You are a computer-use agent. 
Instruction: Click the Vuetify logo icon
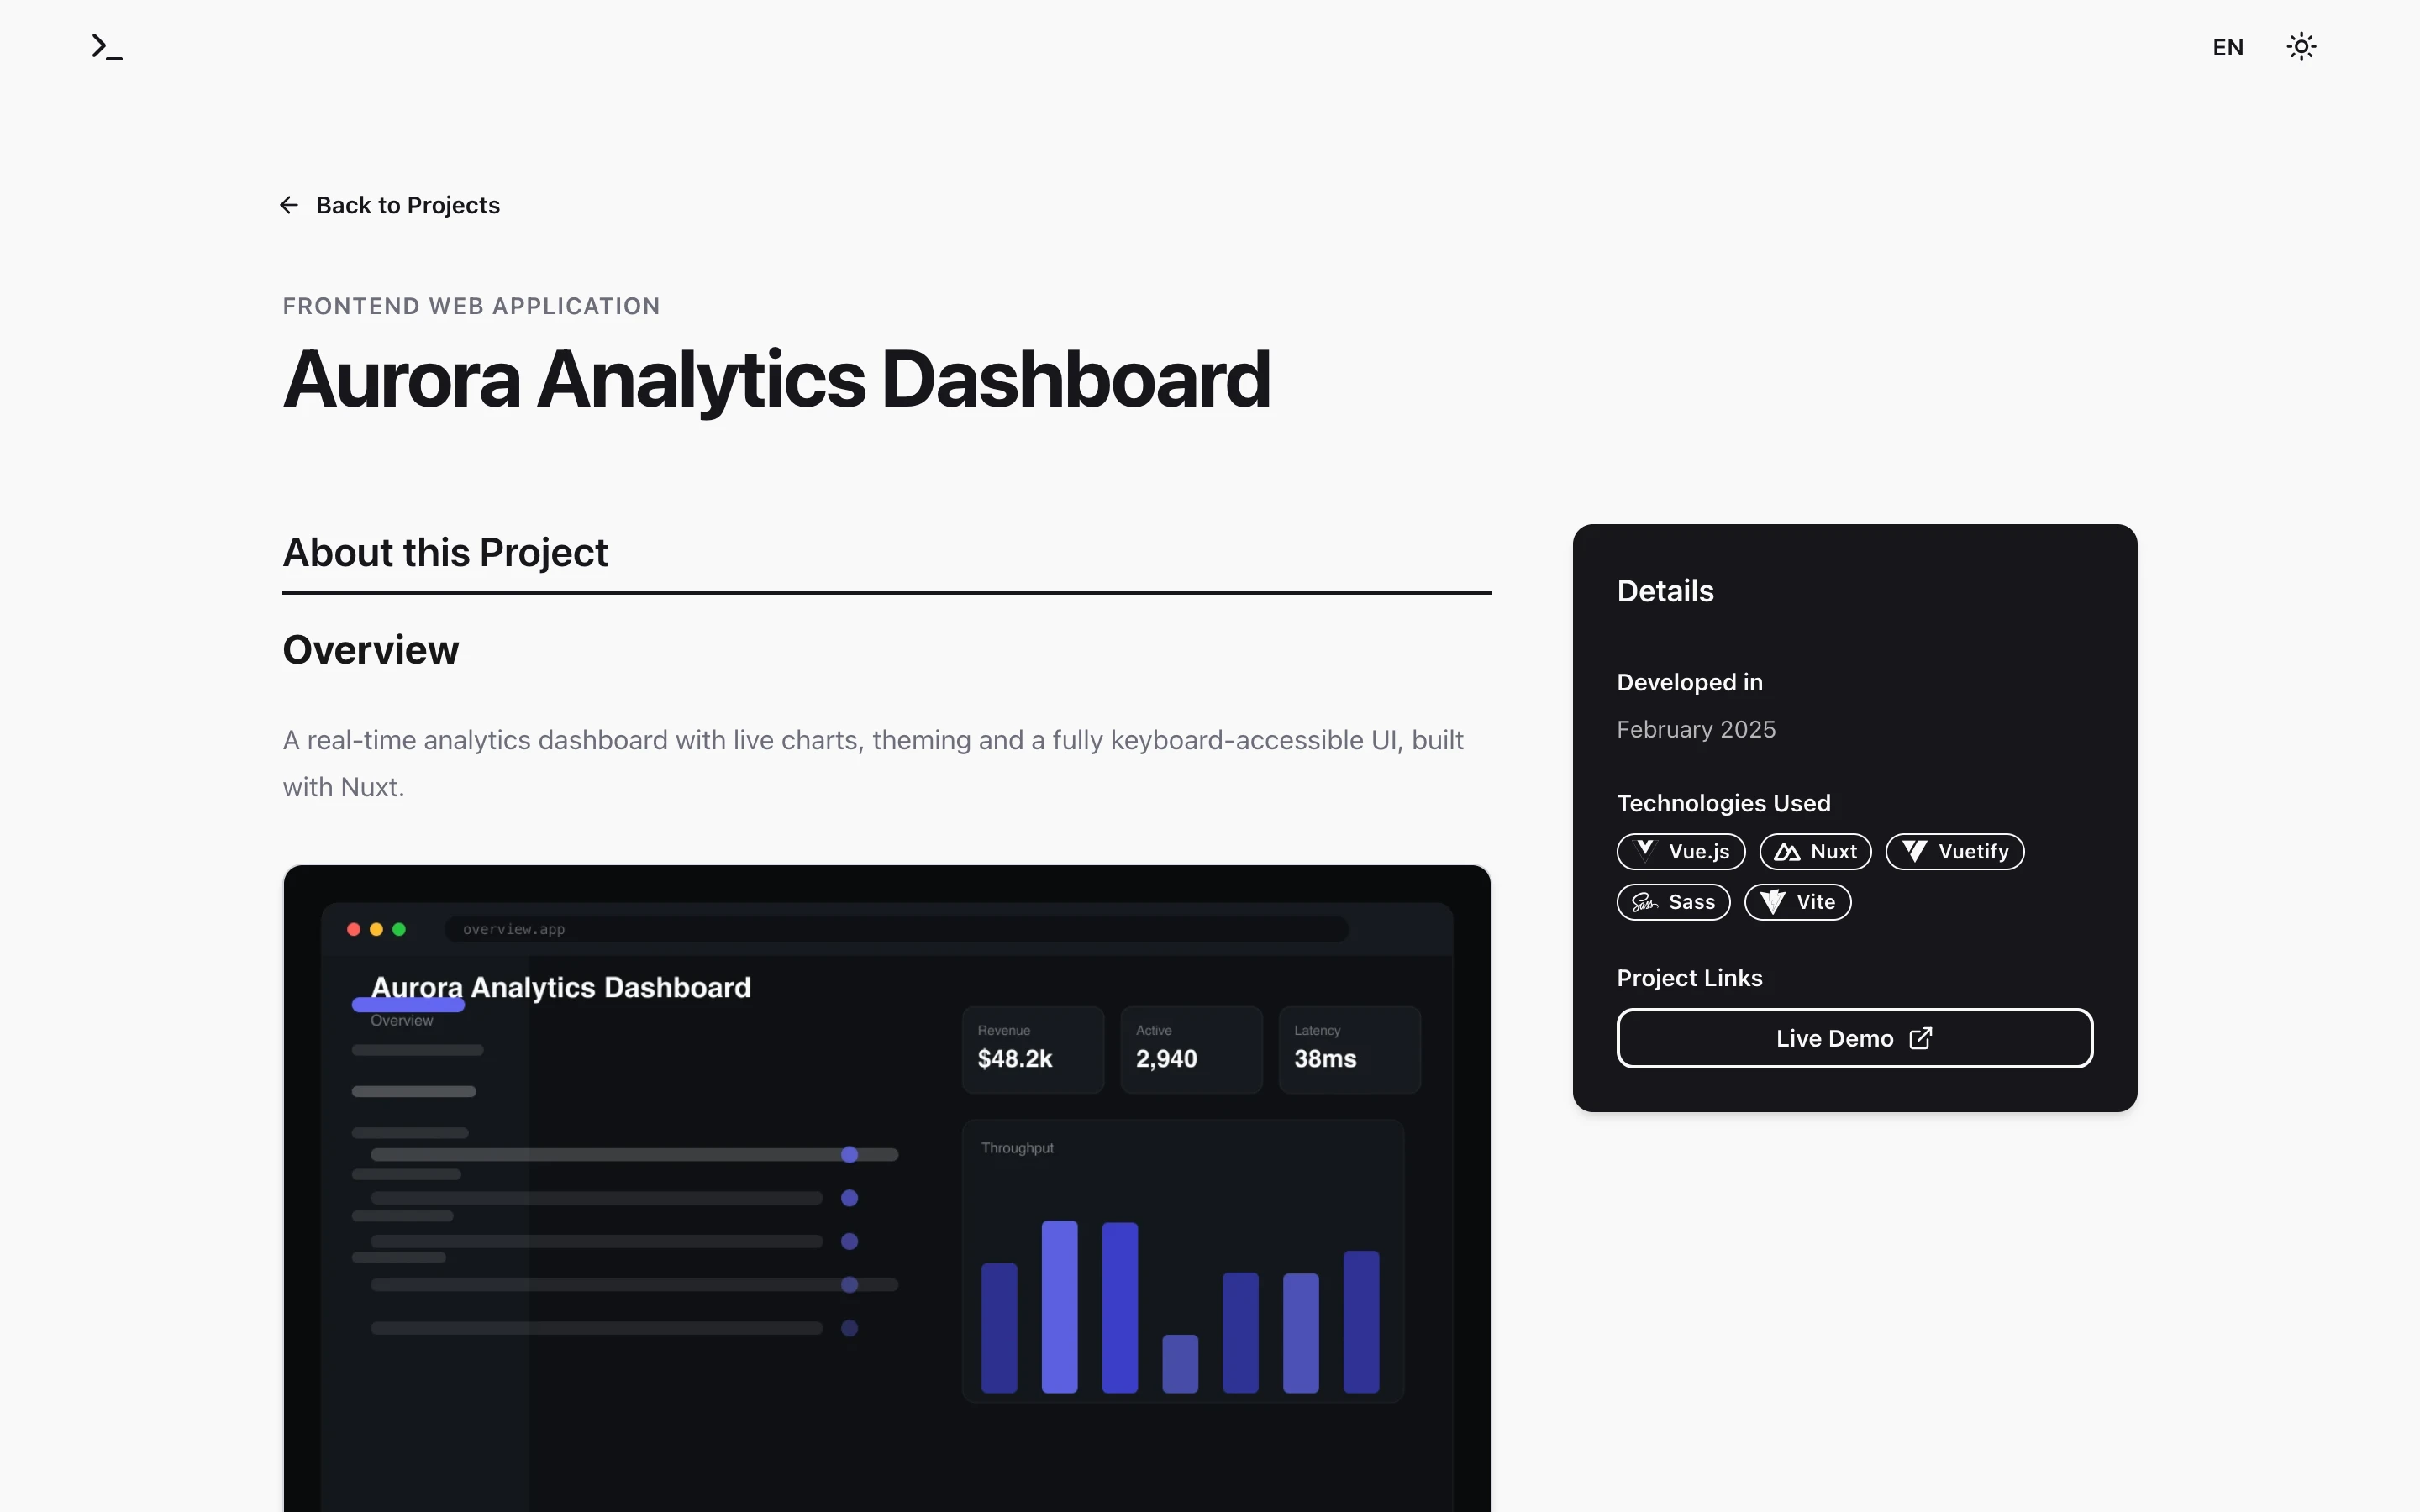click(x=1914, y=851)
